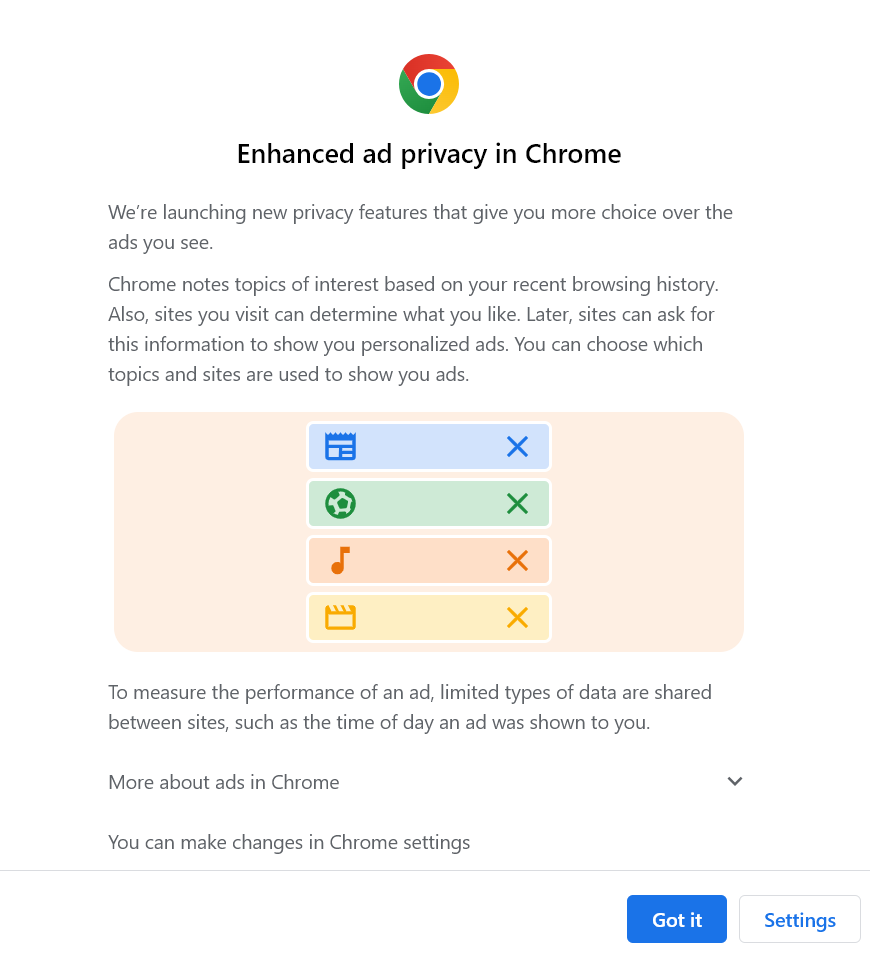Click the blue news topic row
Viewport: 870px width, 957px height.
(x=429, y=447)
